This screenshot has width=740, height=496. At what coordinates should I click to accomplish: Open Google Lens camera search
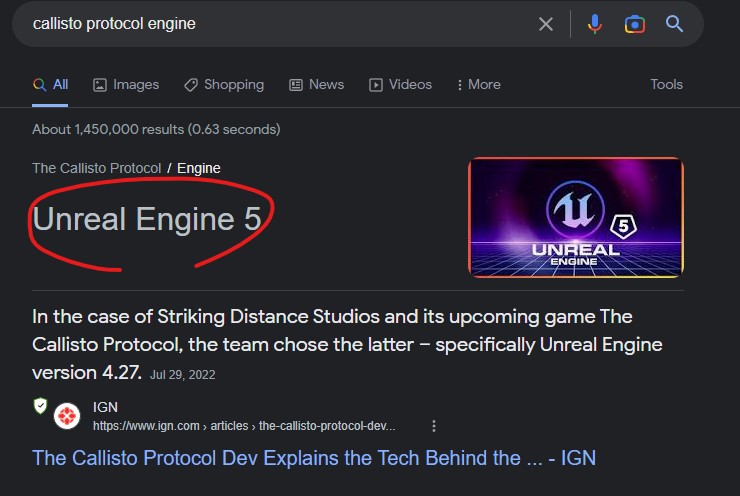[x=634, y=24]
